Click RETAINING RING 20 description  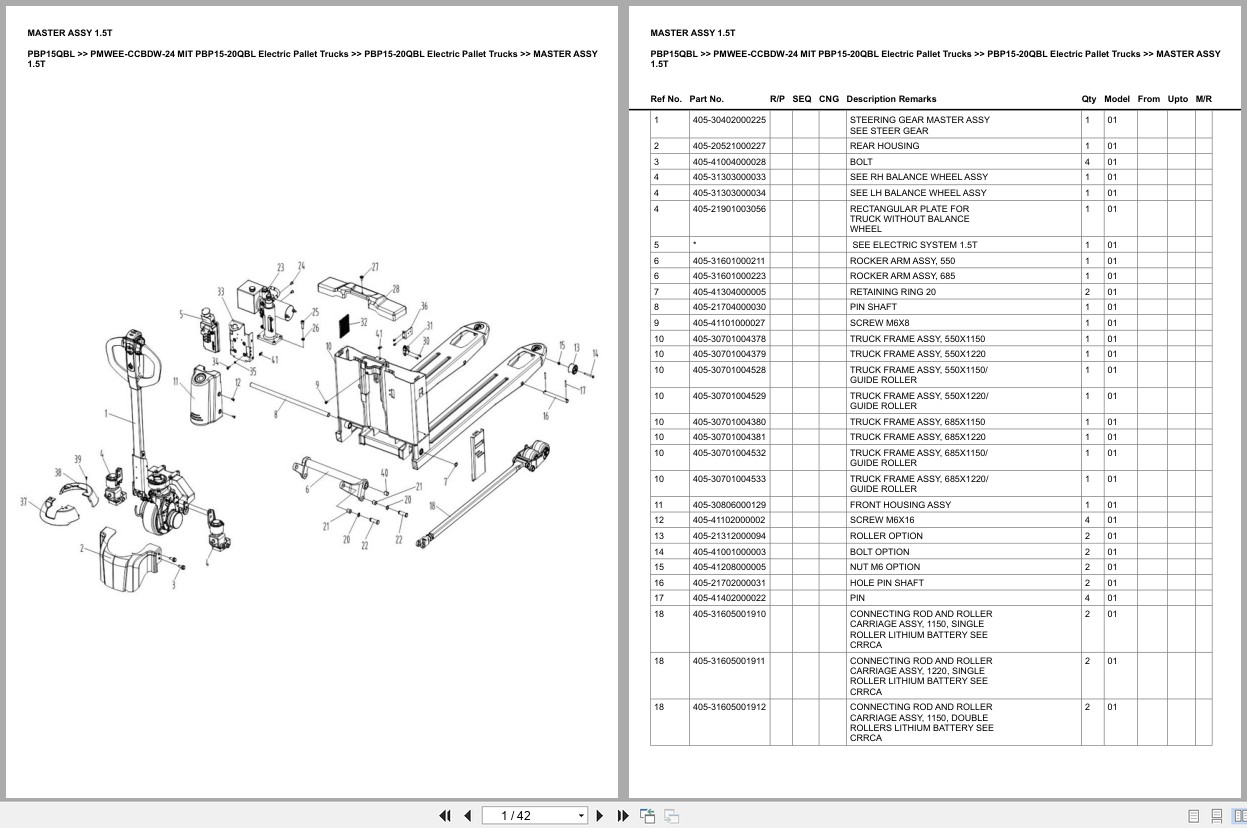893,292
